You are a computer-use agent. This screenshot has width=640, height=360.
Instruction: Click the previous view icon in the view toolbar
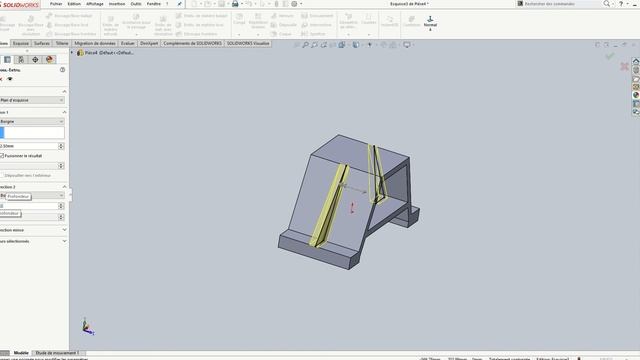323,45
